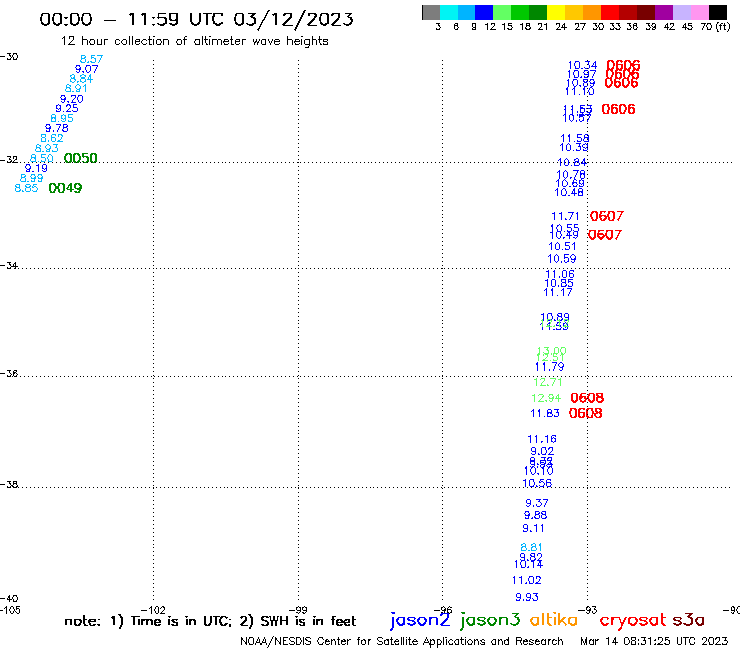Click the wave height value 11.16
740x650 pixels.
541,439
